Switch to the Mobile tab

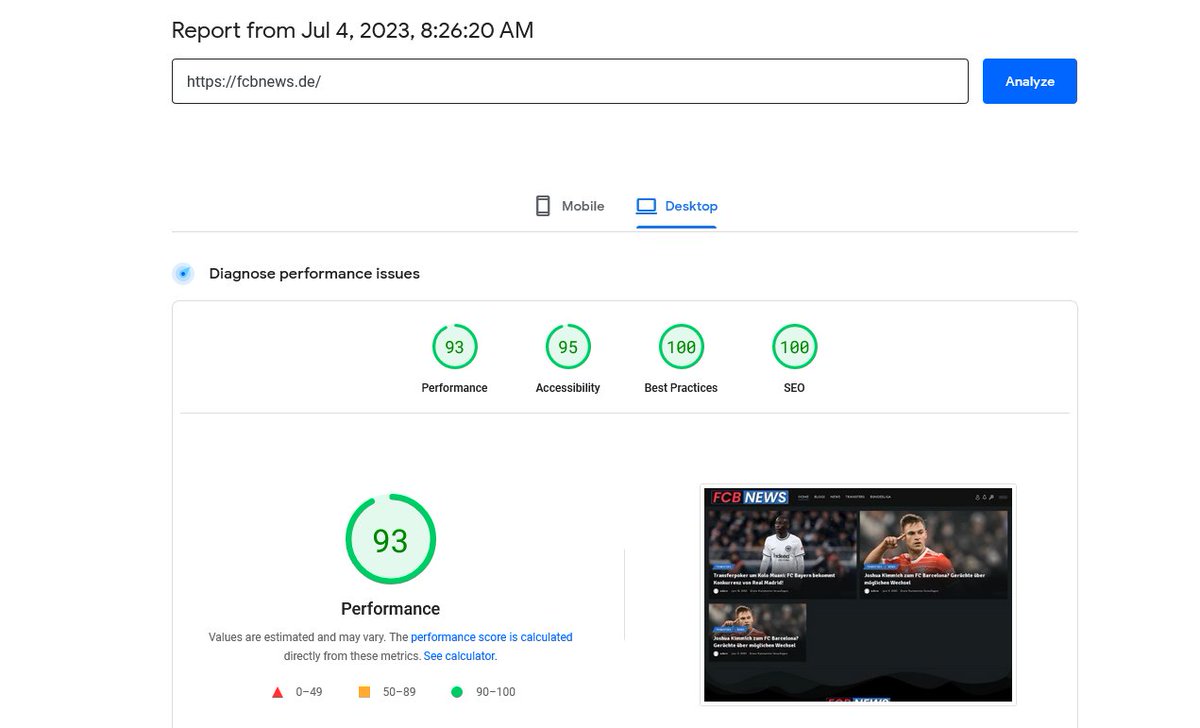pyautogui.click(x=570, y=206)
